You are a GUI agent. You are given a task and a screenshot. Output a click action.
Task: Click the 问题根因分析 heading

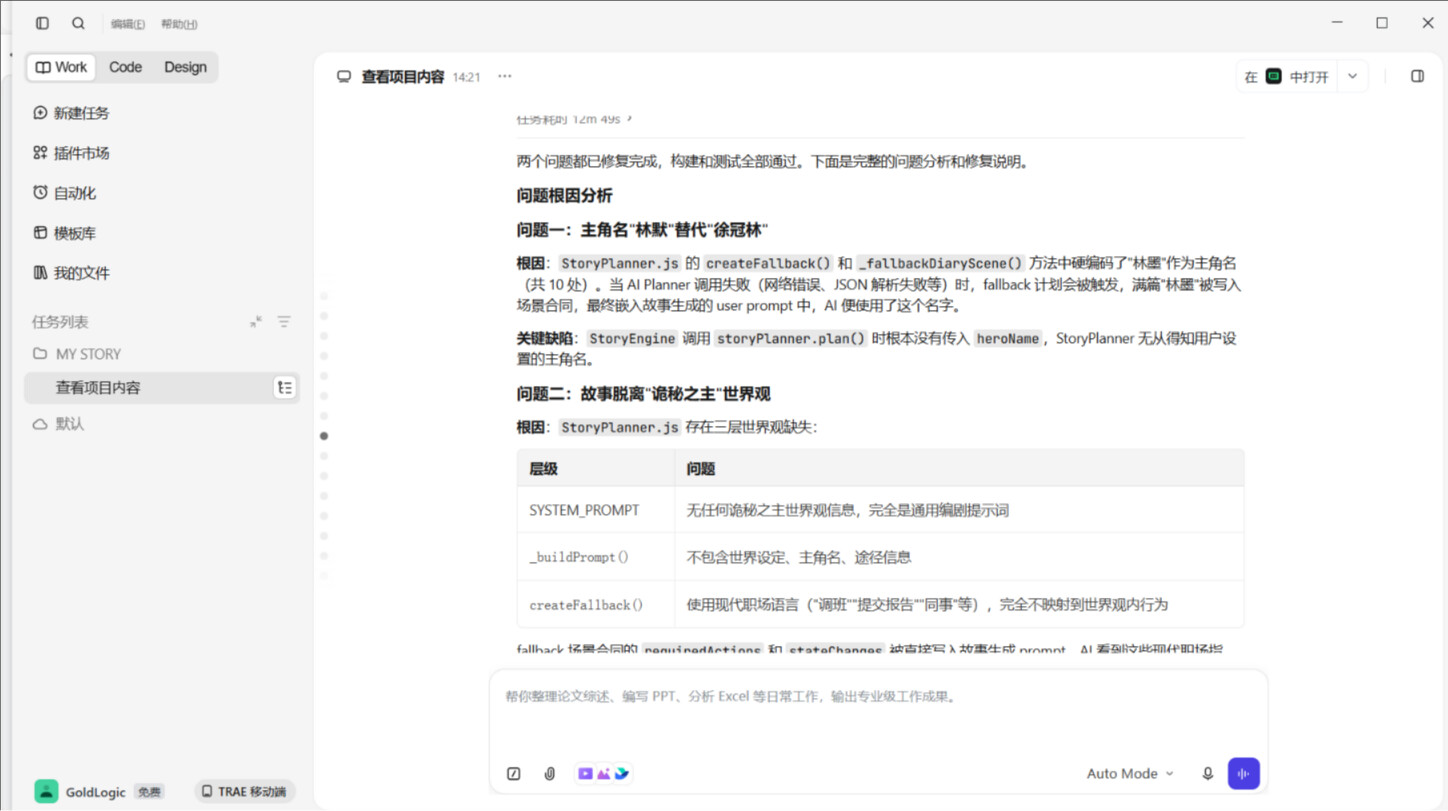[565, 196]
